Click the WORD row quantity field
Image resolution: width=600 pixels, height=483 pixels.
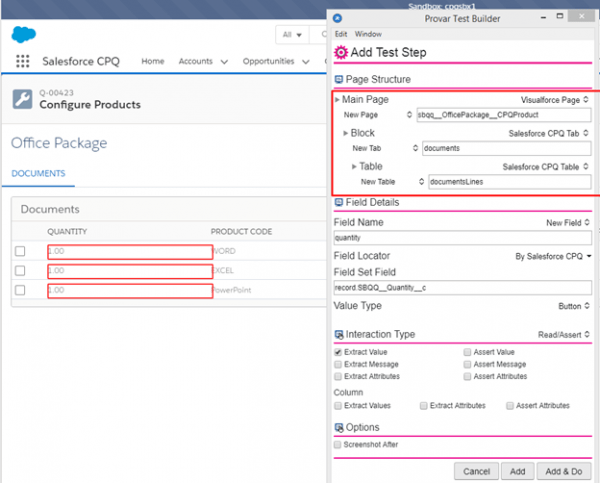coord(130,251)
